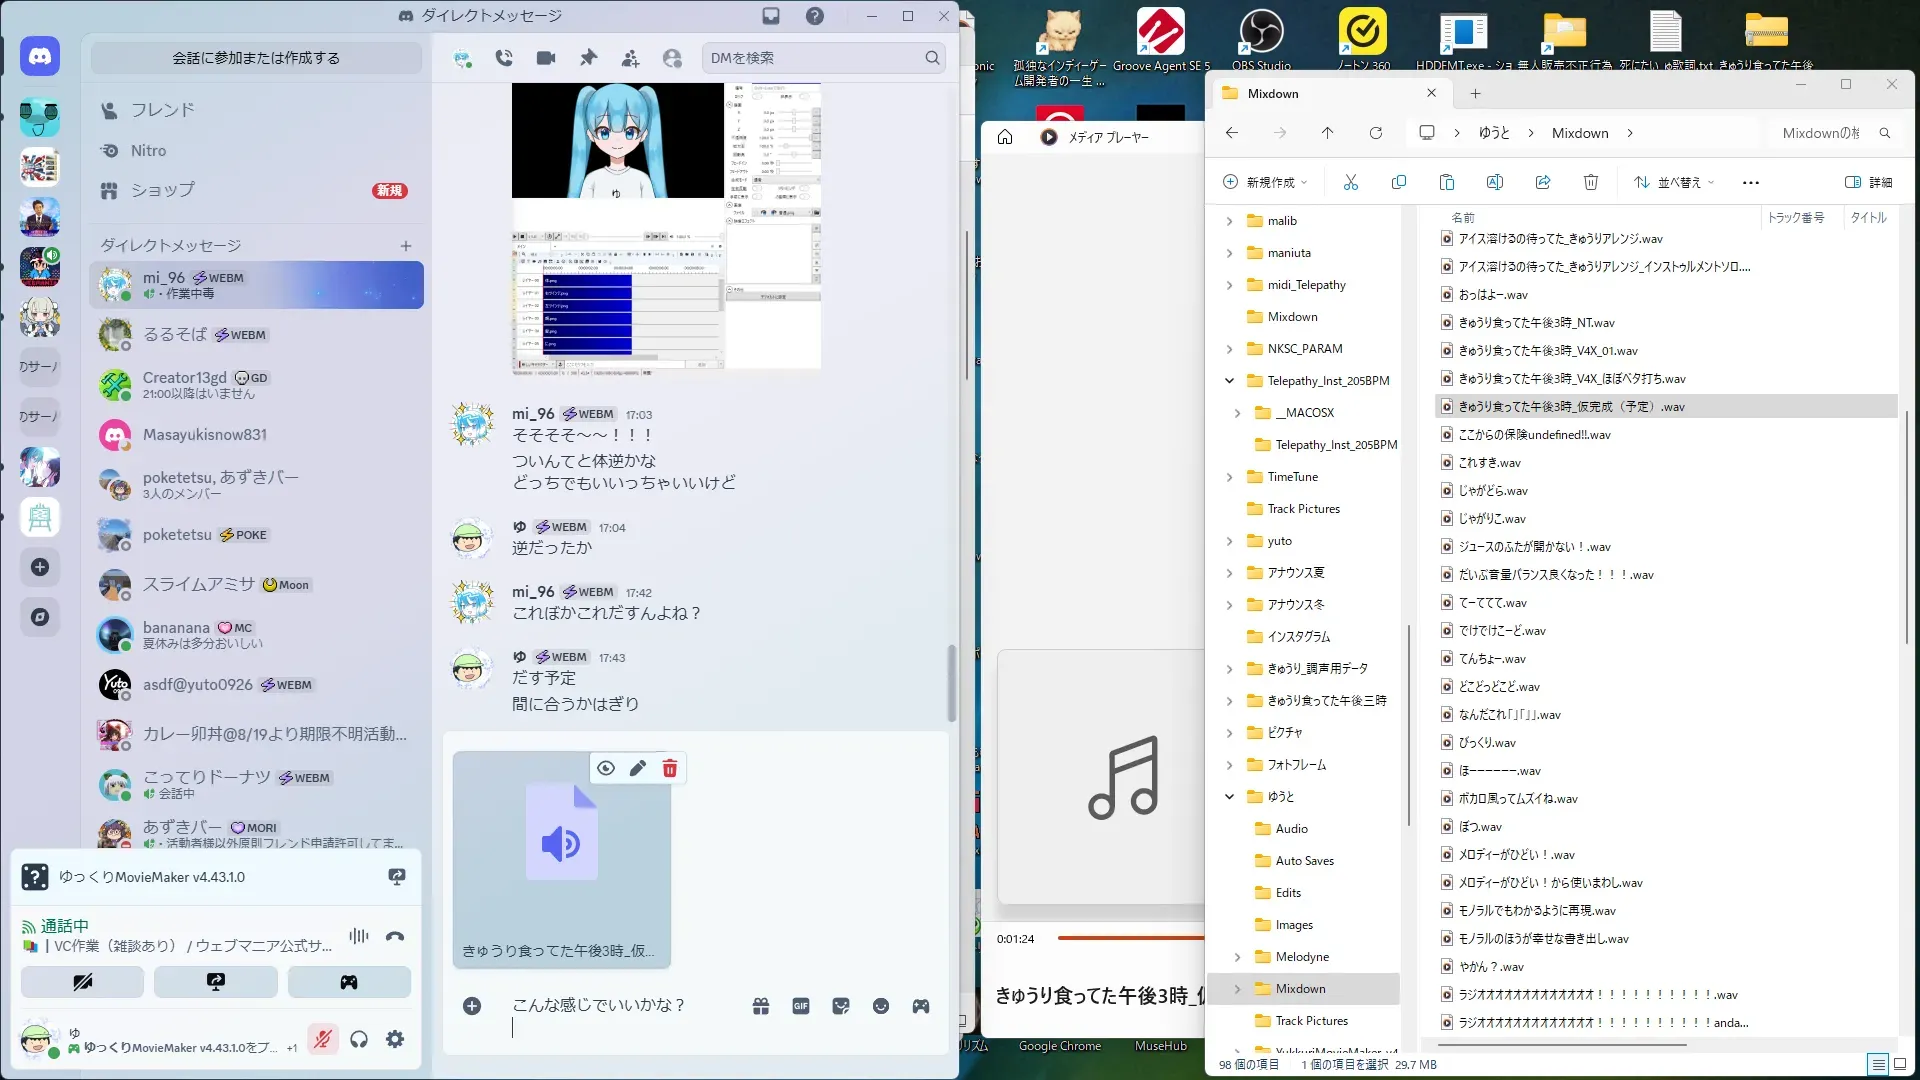
Task: Edit the attachment with pencil icon
Action: coord(638,768)
